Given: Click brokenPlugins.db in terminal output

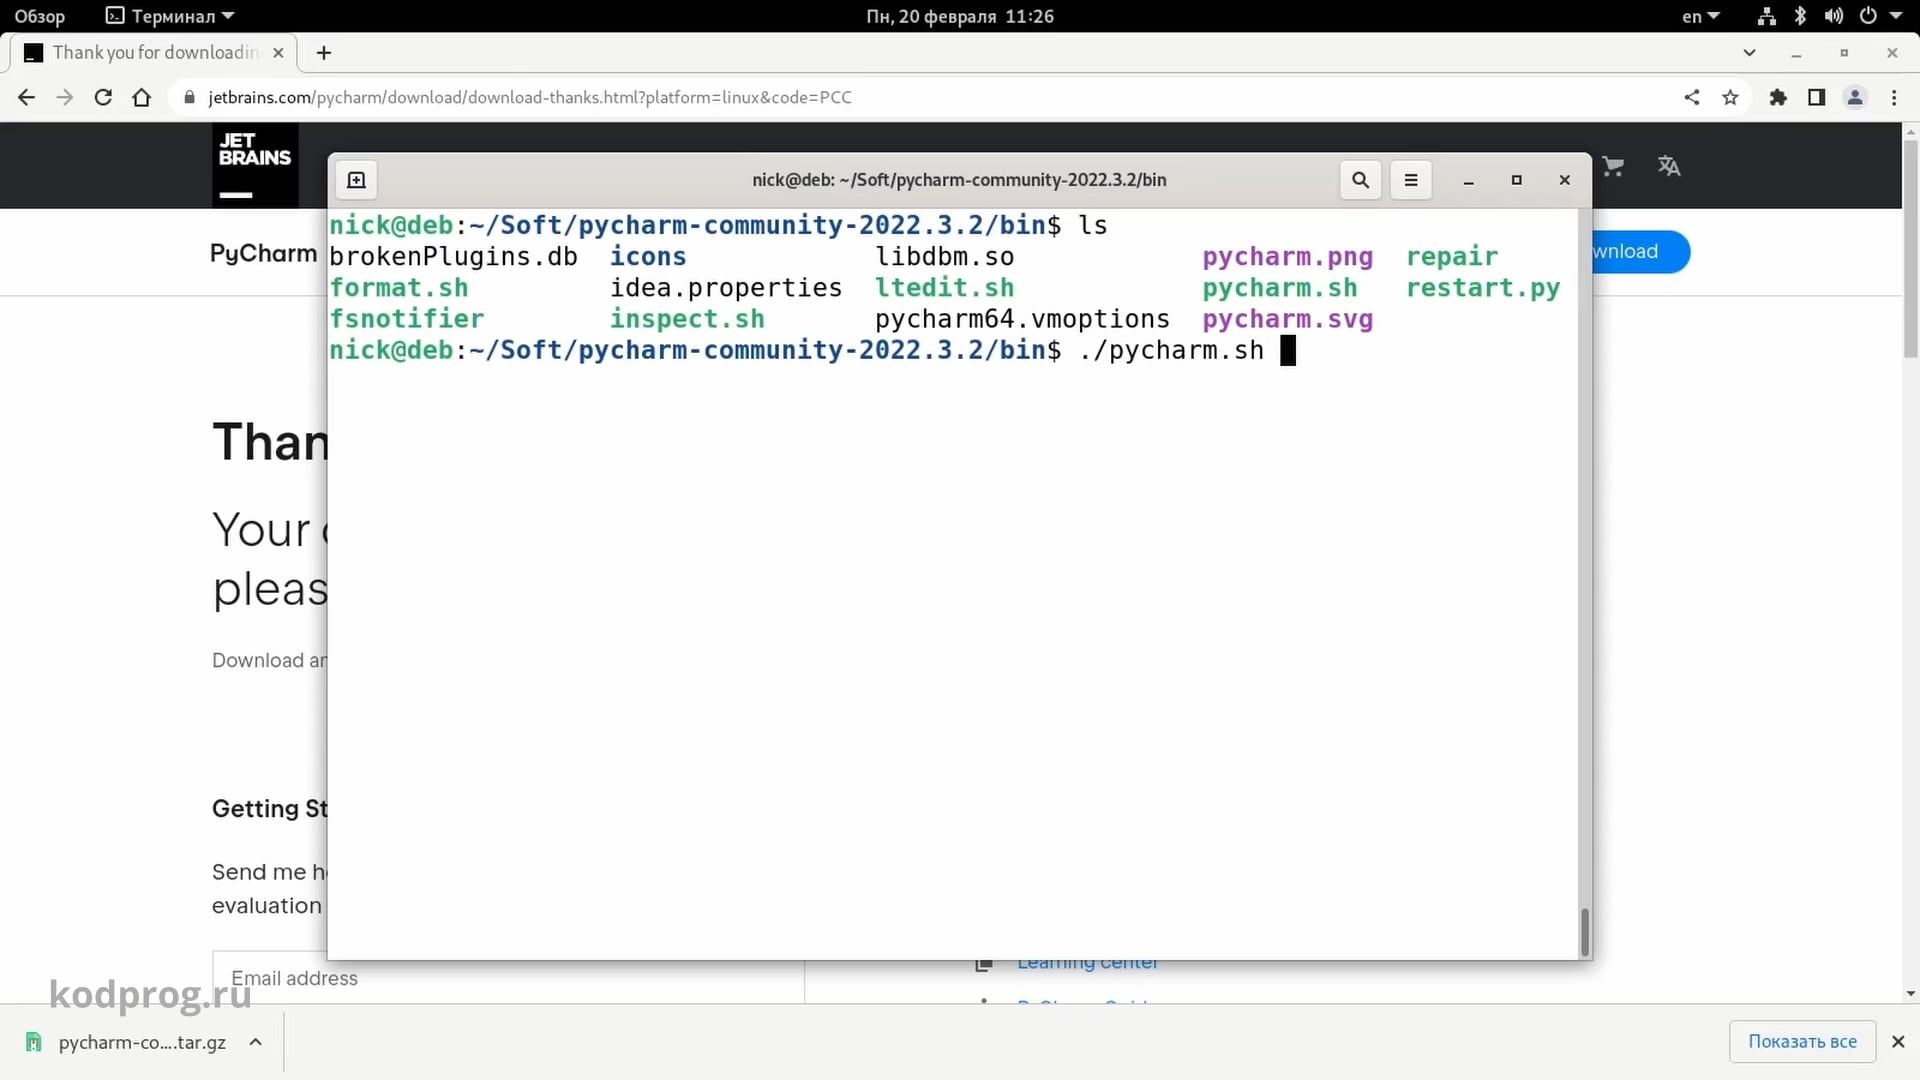Looking at the screenshot, I should pyautogui.click(x=453, y=257).
